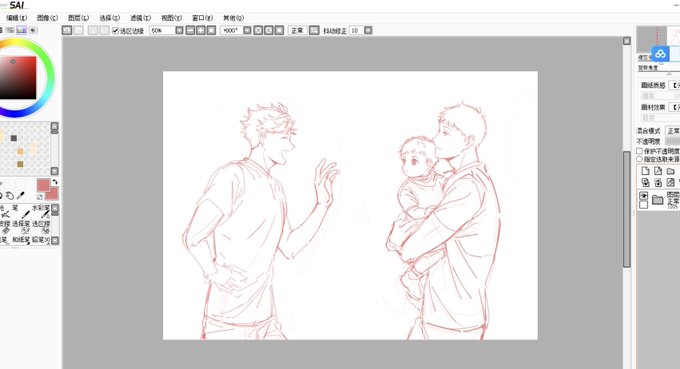
Task: Open the zoom level dropdown arrow
Action: tap(179, 30)
